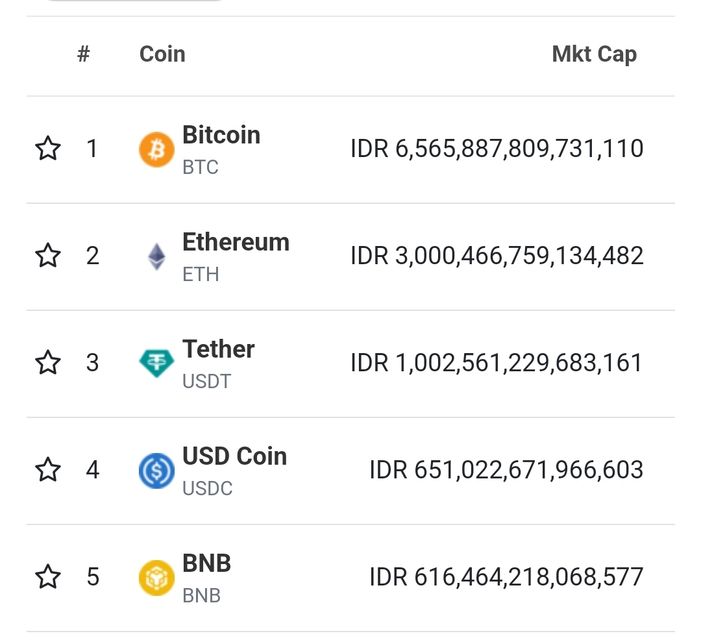Click the Tether green logo icon
The image size is (701, 640).
pos(156,363)
